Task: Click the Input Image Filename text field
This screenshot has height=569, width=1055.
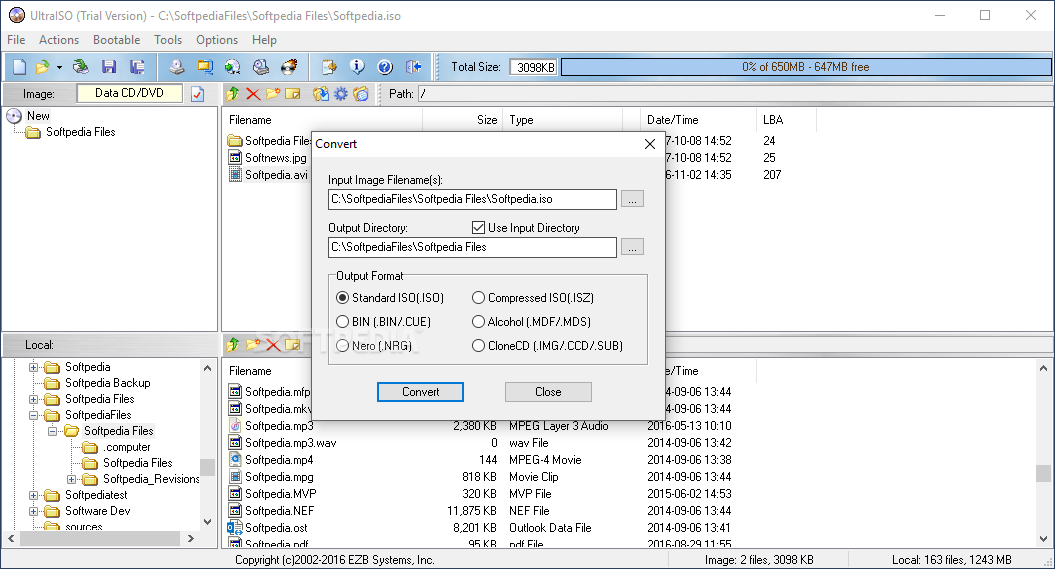Action: pyautogui.click(x=472, y=199)
